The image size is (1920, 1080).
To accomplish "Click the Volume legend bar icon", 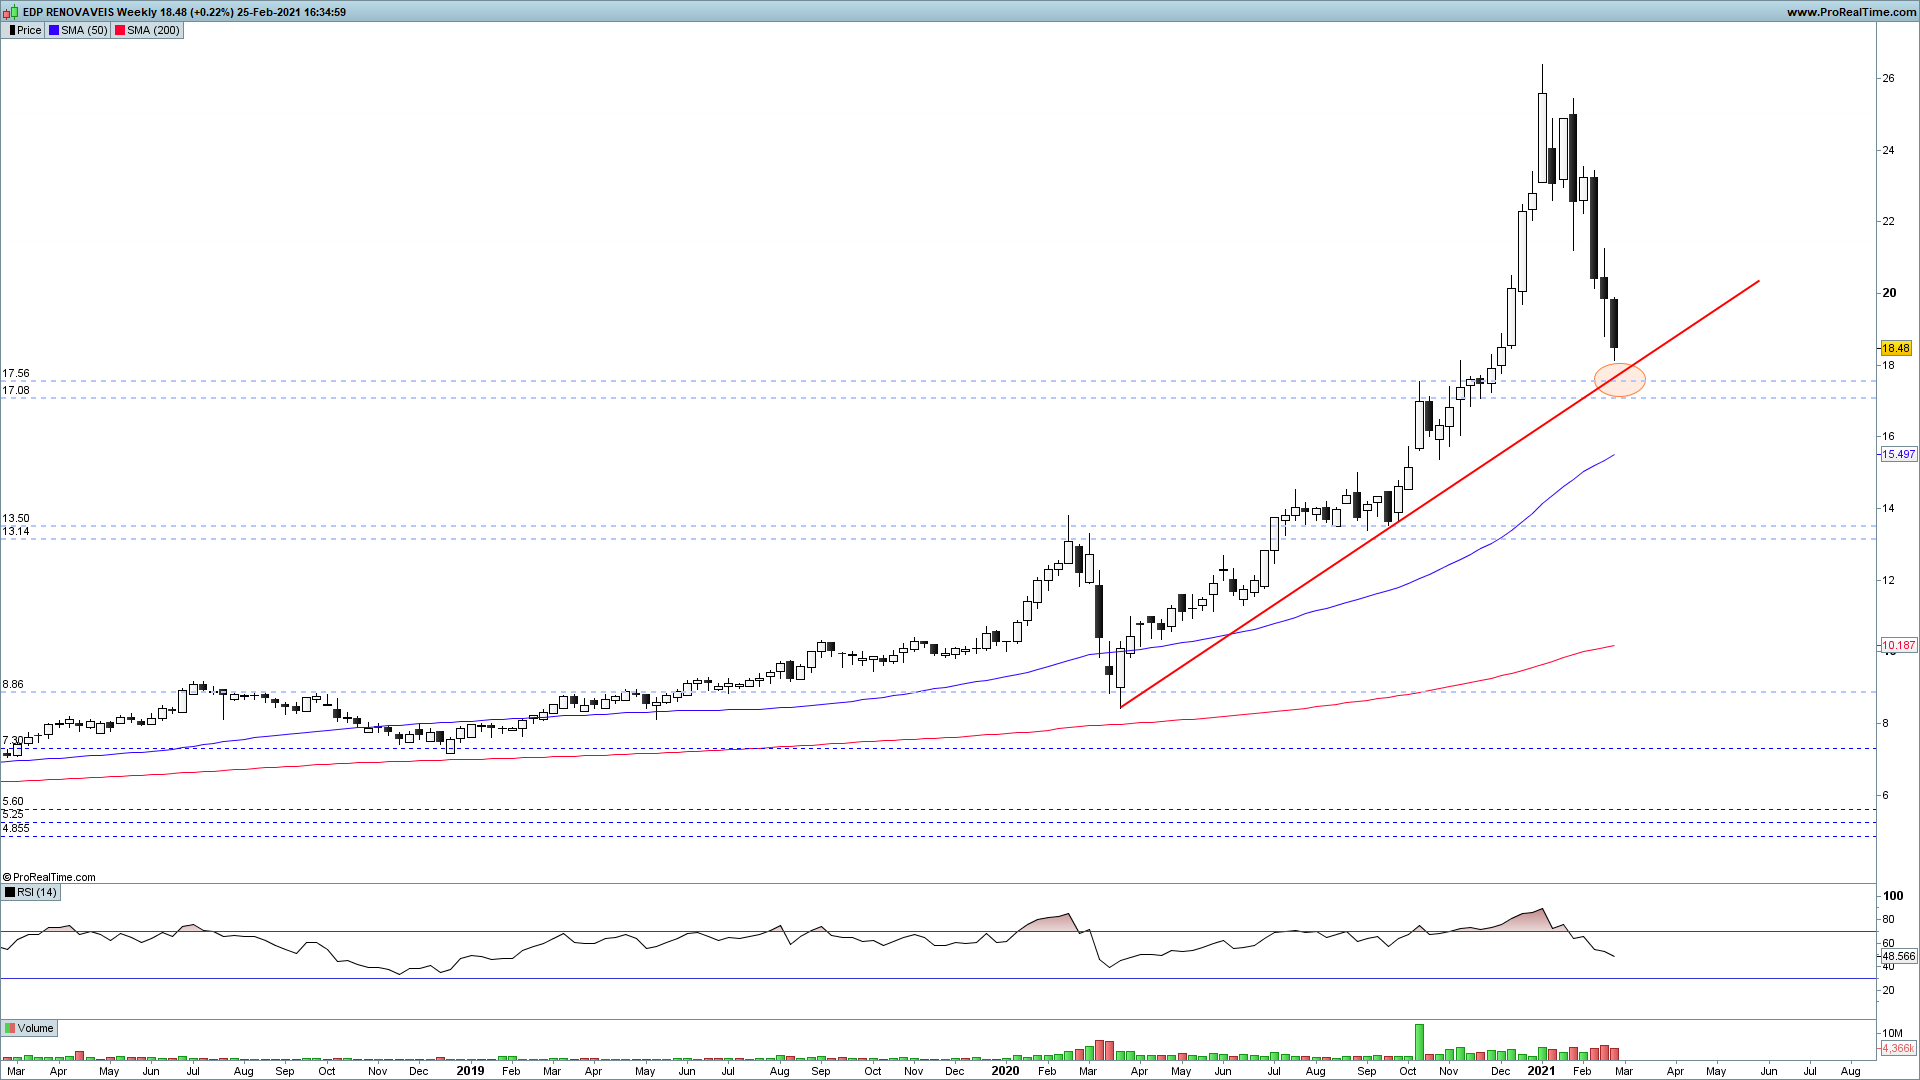I will [10, 1028].
